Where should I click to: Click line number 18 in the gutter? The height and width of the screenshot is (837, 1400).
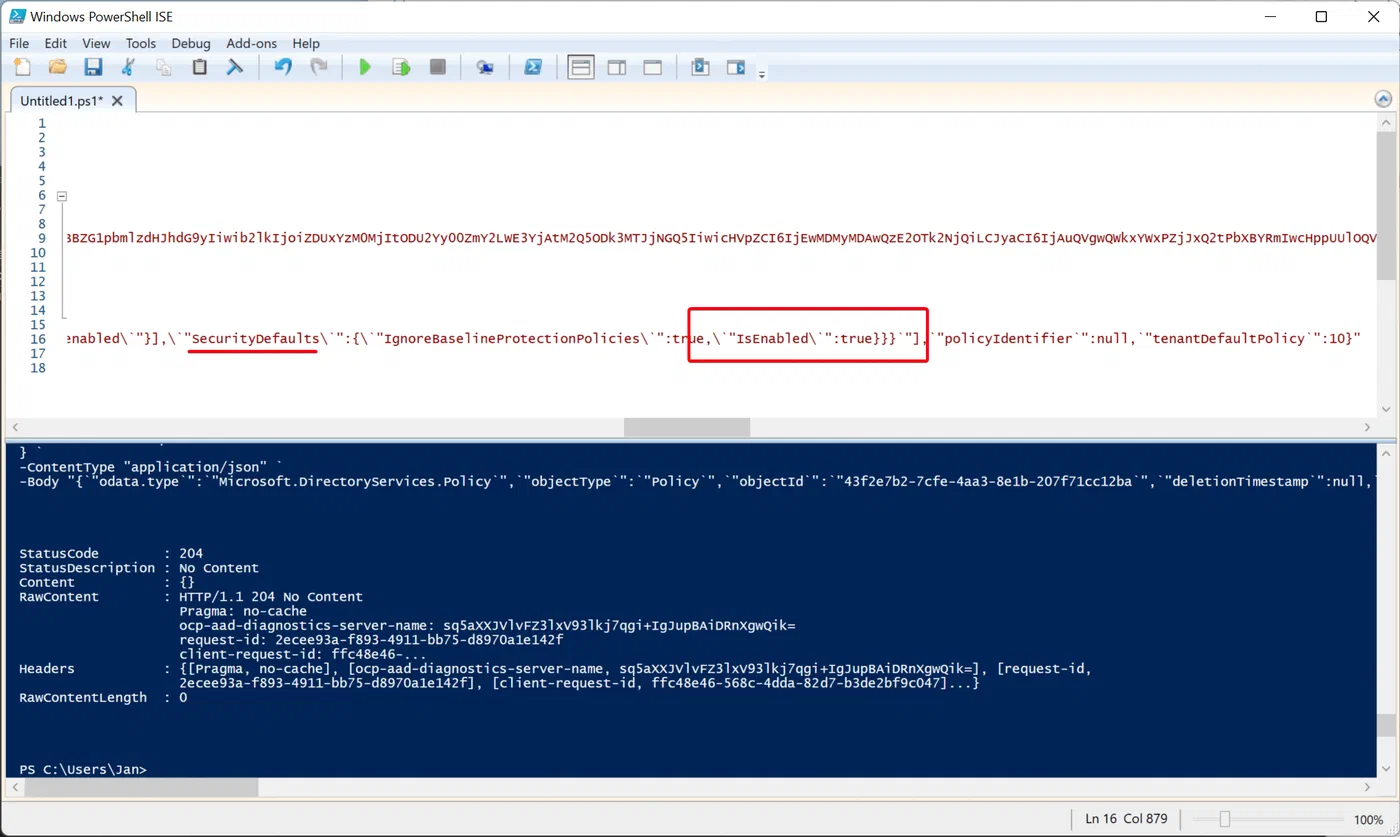click(38, 368)
